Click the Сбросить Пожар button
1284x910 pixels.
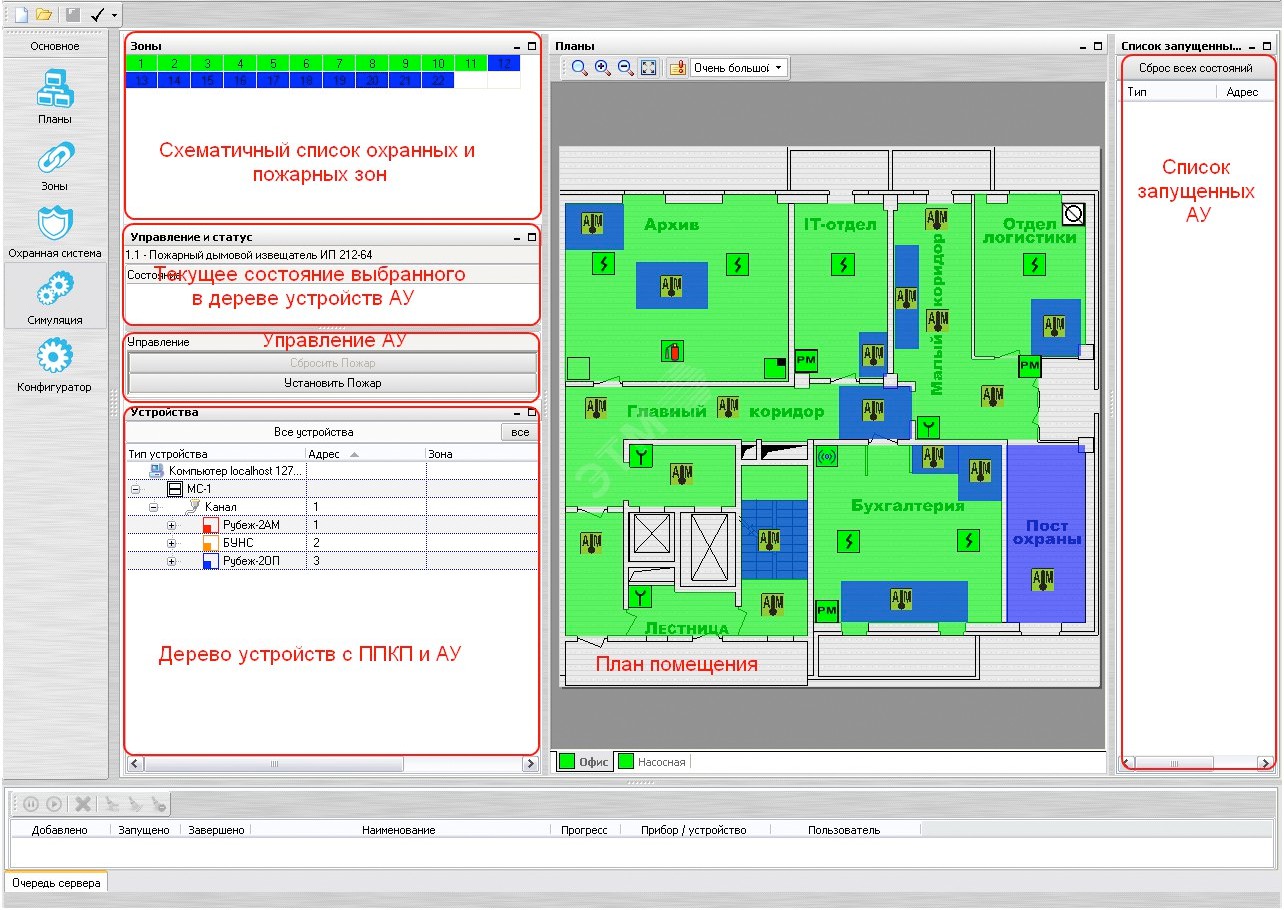tap(334, 364)
